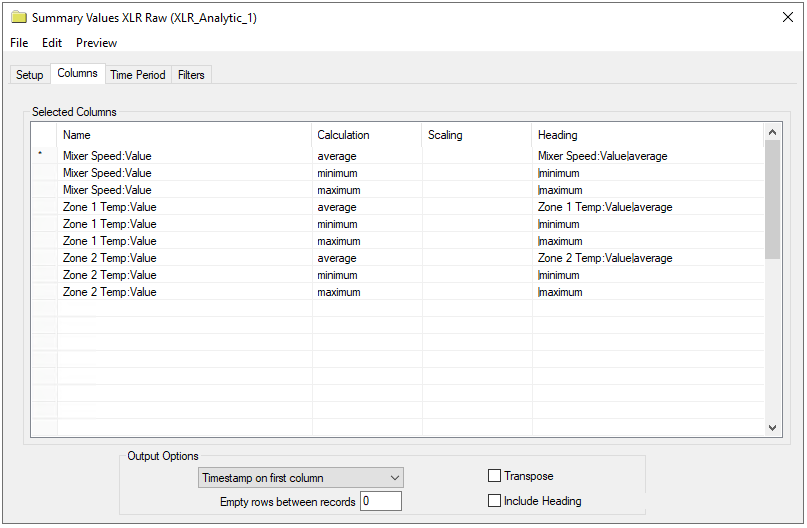
Task: Click the Mixer Speed:Value|average heading cell
Action: (x=648, y=156)
